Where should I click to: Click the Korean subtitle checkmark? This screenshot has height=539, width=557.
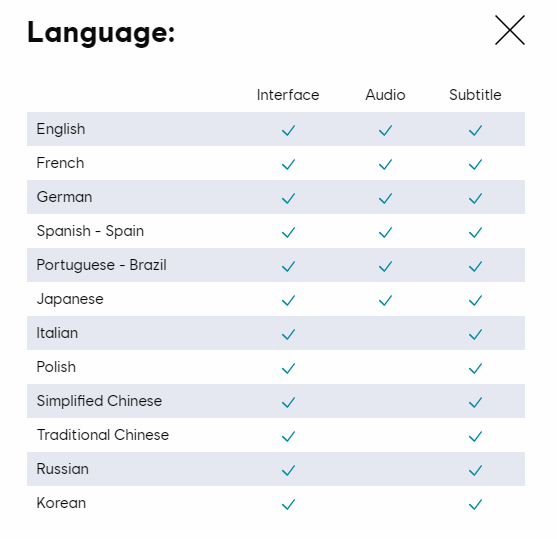(x=475, y=504)
